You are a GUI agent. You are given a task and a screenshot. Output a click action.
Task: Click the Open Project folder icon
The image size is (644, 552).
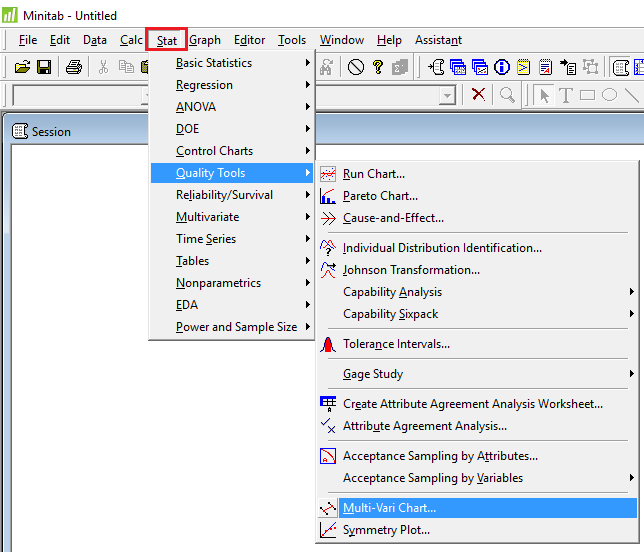23,67
